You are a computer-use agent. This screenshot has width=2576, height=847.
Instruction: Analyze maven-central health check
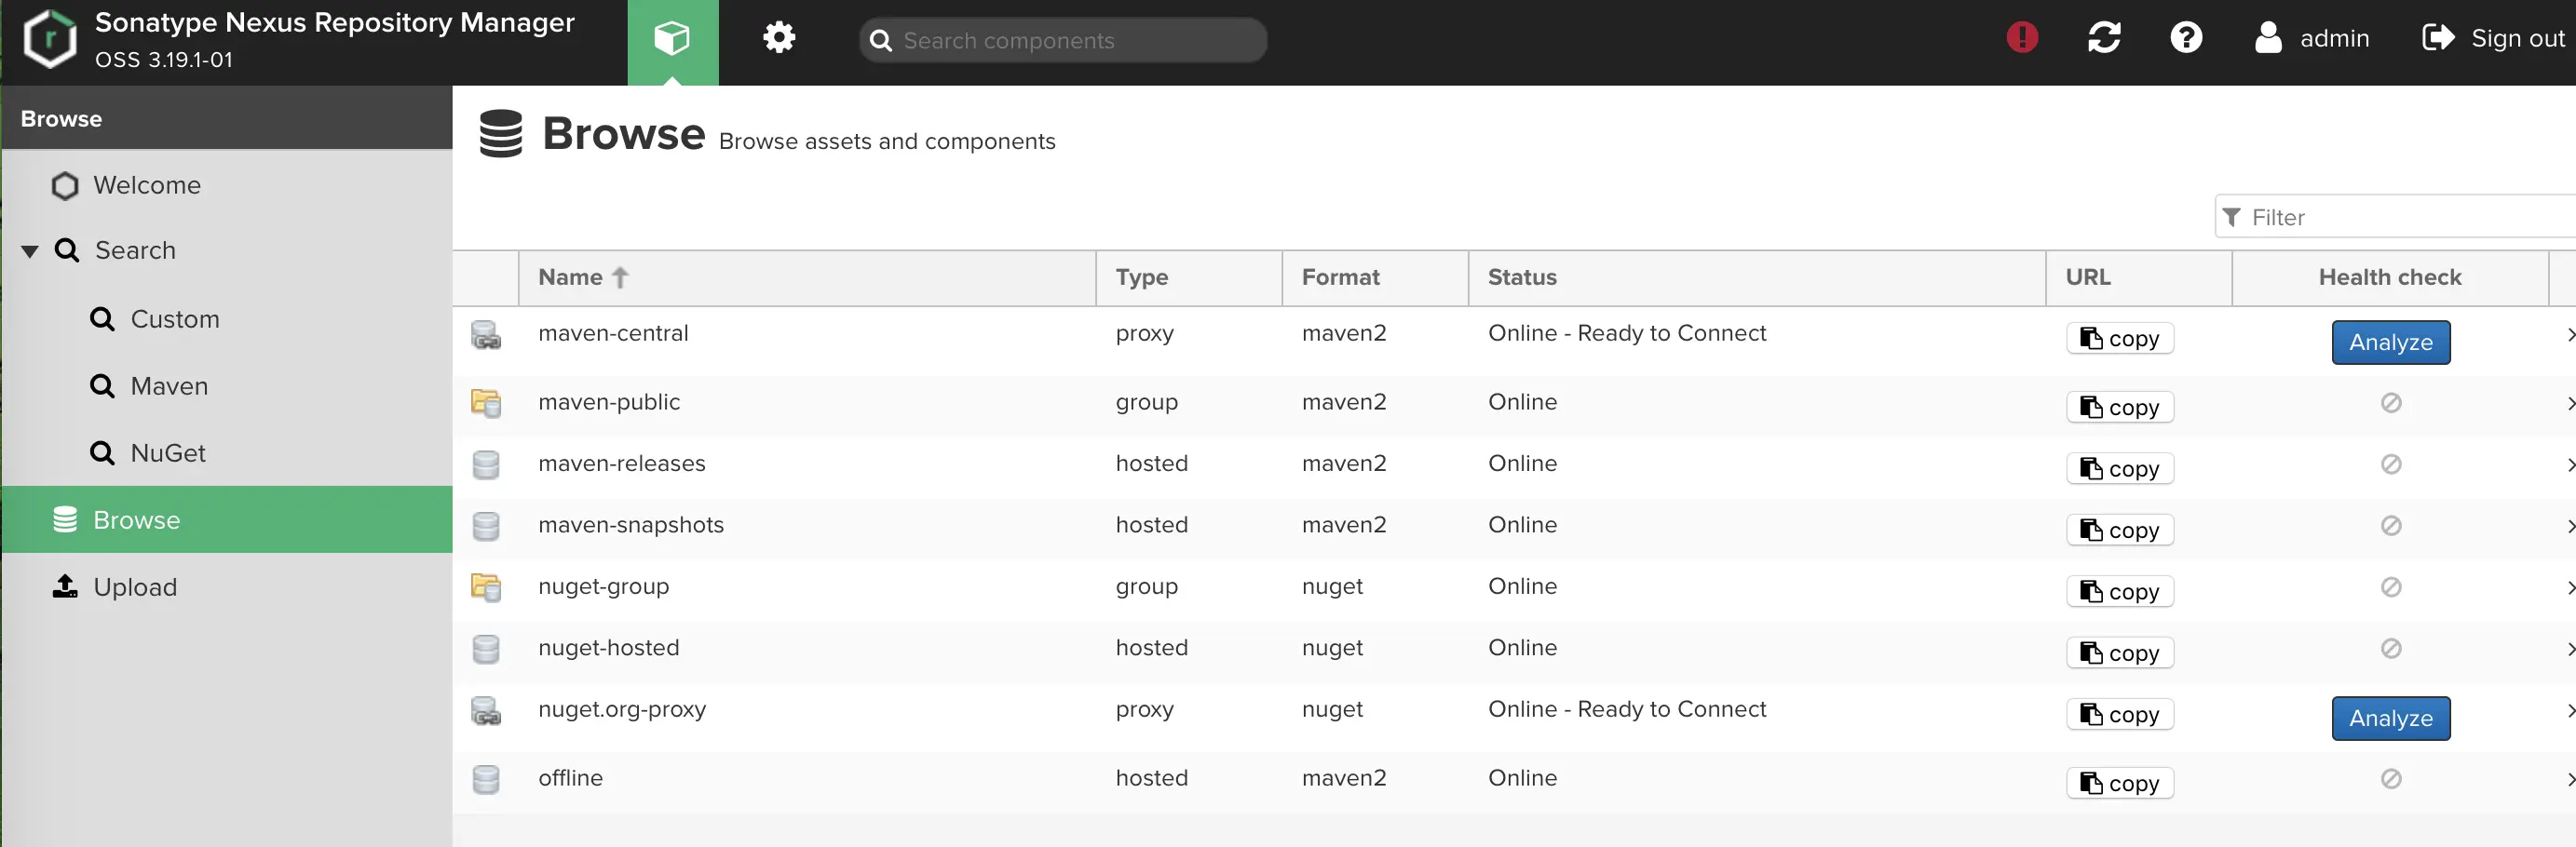point(2391,342)
